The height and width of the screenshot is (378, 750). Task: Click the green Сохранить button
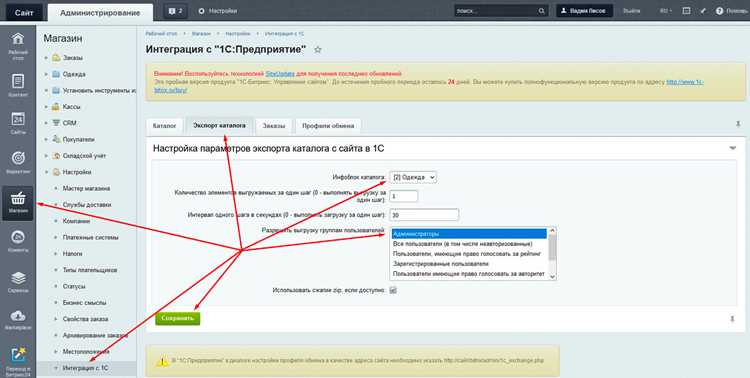pyautogui.click(x=177, y=318)
